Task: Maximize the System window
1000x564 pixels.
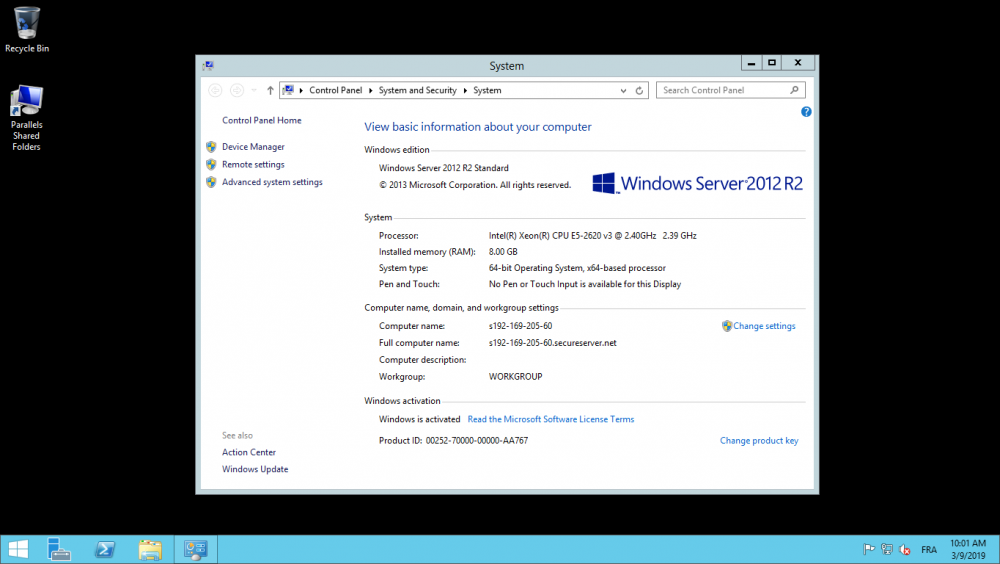Action: [772, 63]
